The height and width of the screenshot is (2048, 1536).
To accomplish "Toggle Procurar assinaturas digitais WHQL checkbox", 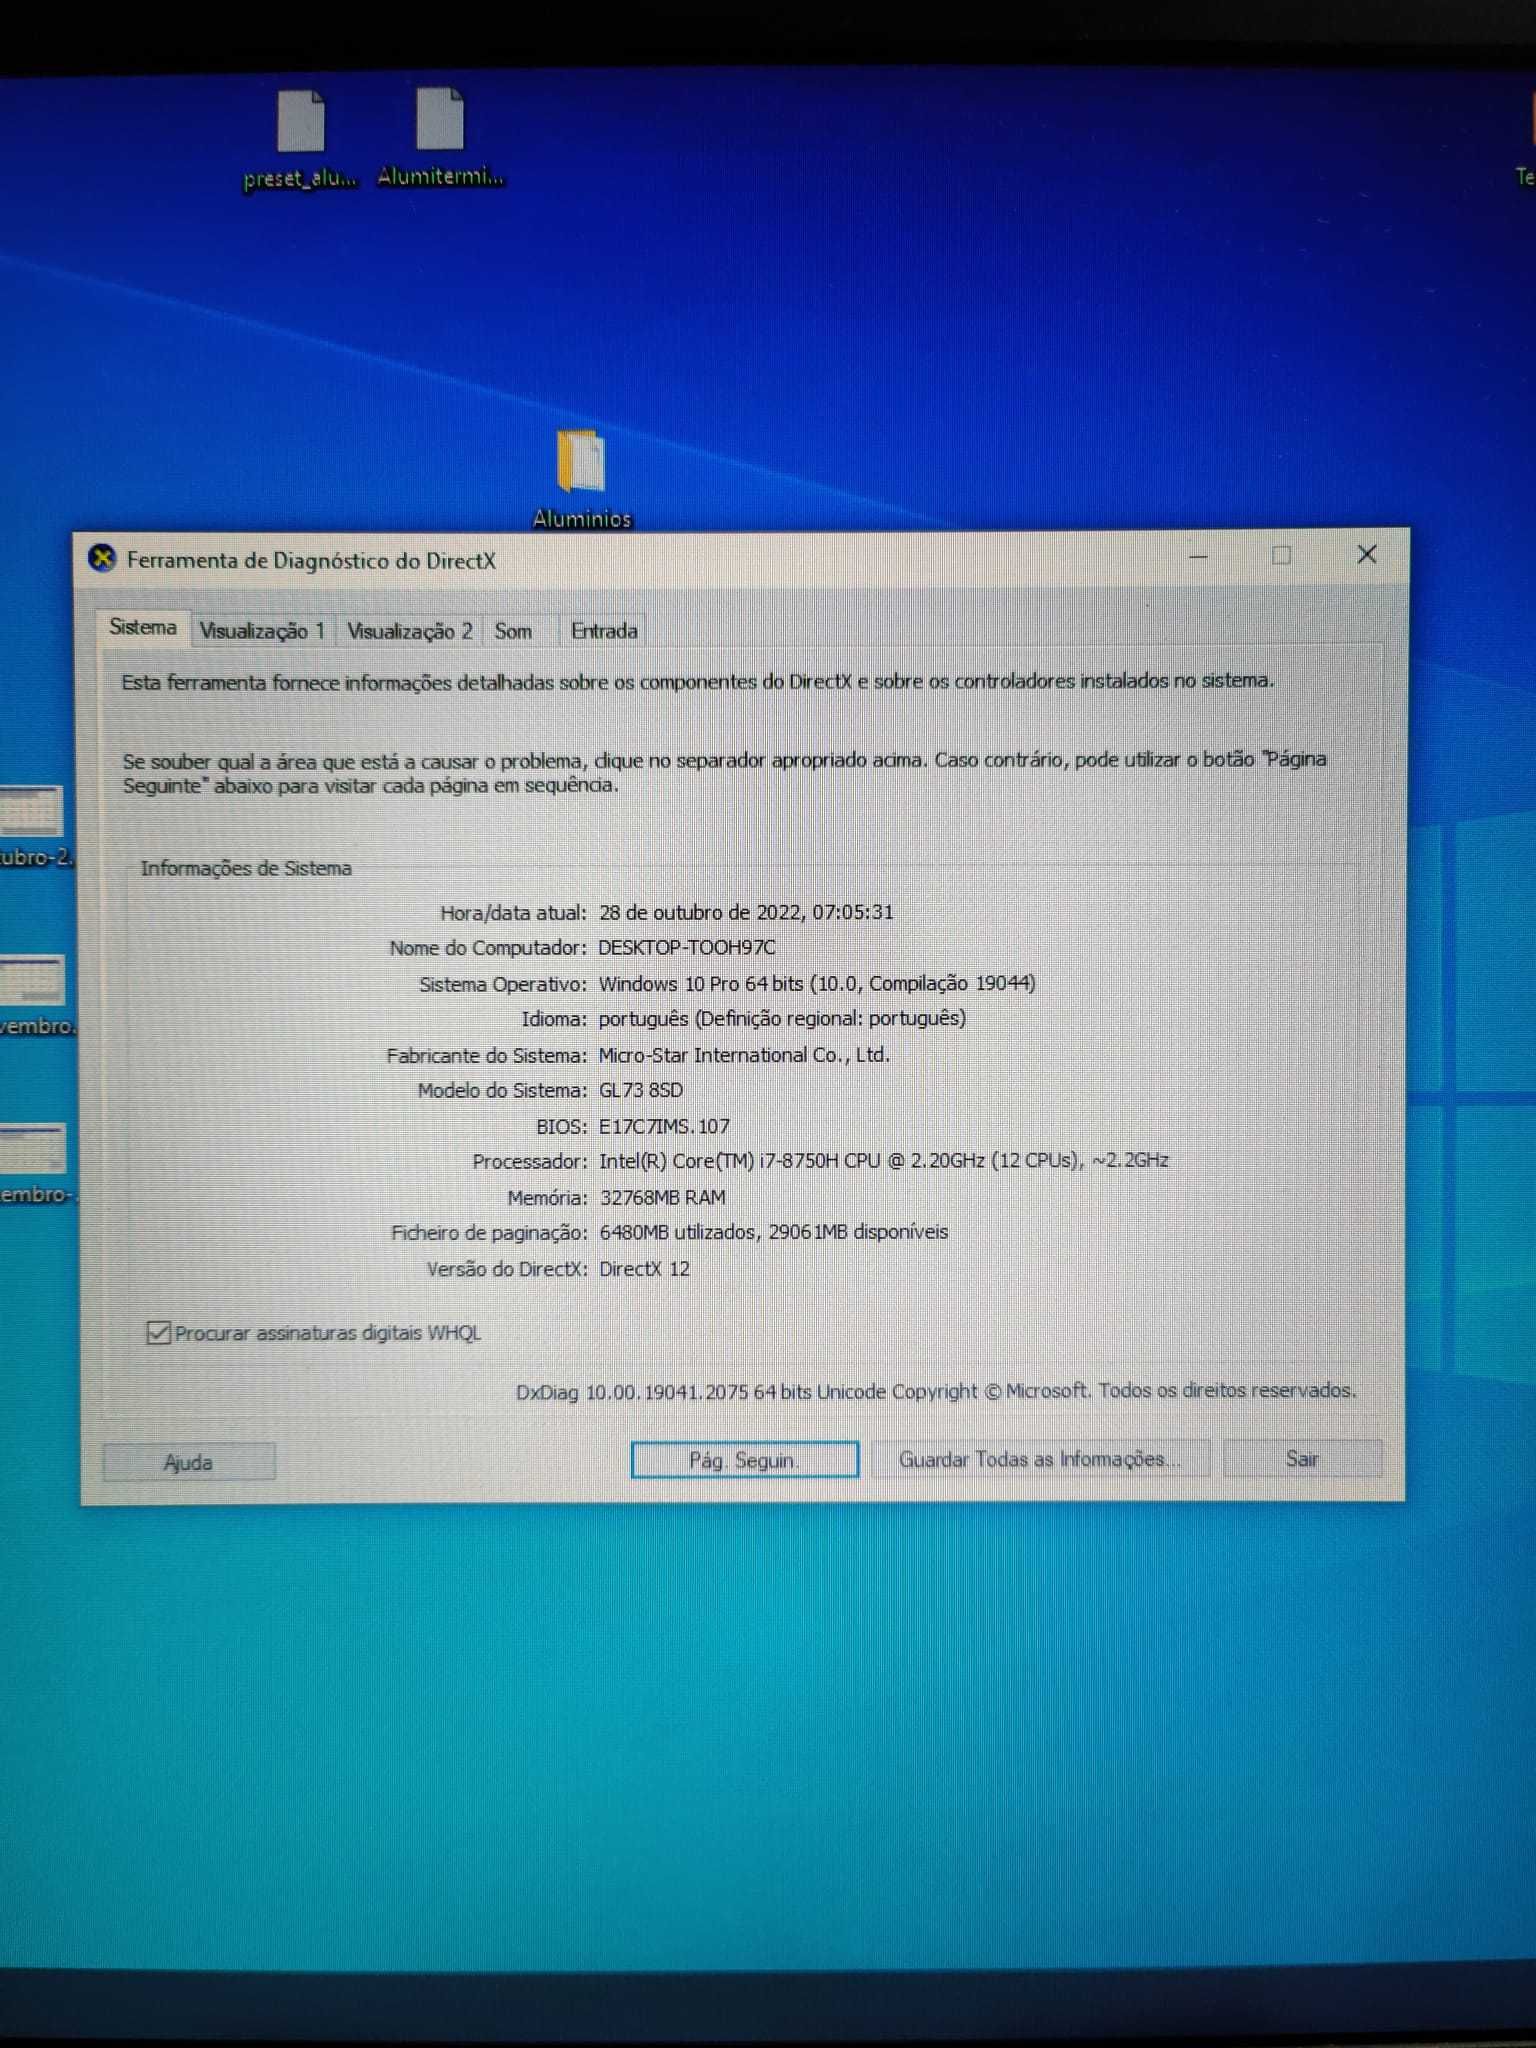I will click(158, 1333).
